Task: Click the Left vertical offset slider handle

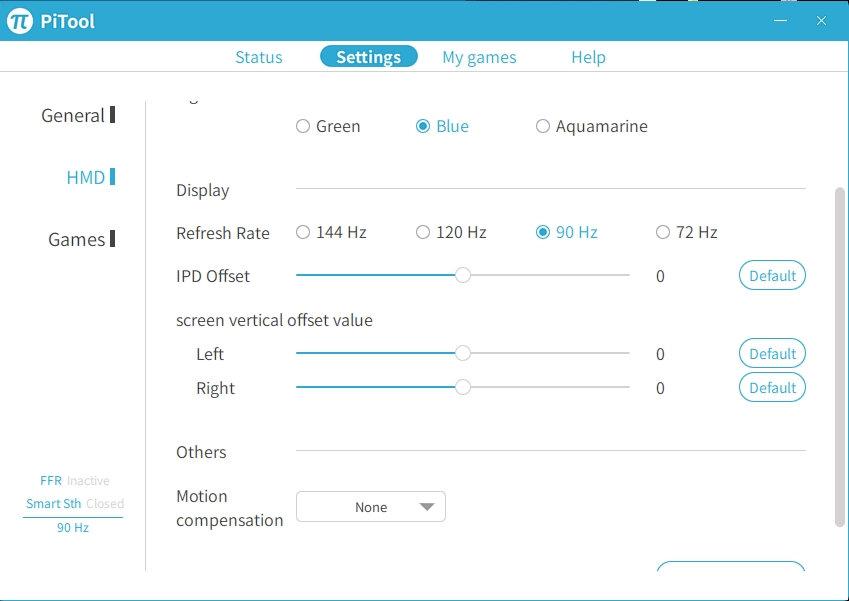Action: (463, 353)
